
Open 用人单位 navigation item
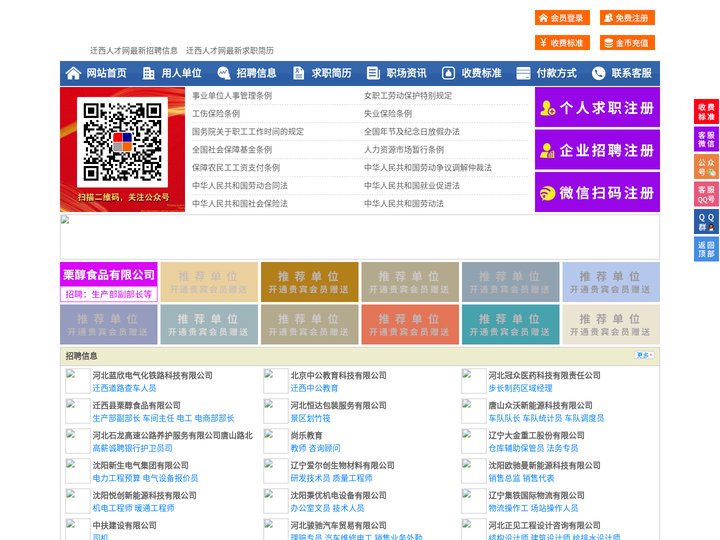point(181,73)
